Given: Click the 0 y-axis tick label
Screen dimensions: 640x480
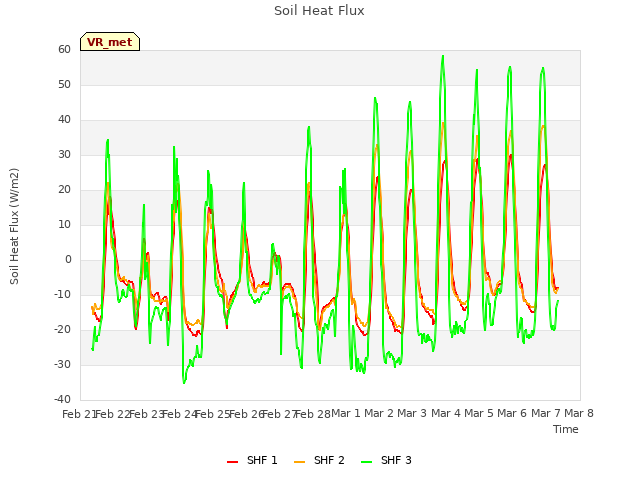Looking at the screenshot, I should point(68,260).
